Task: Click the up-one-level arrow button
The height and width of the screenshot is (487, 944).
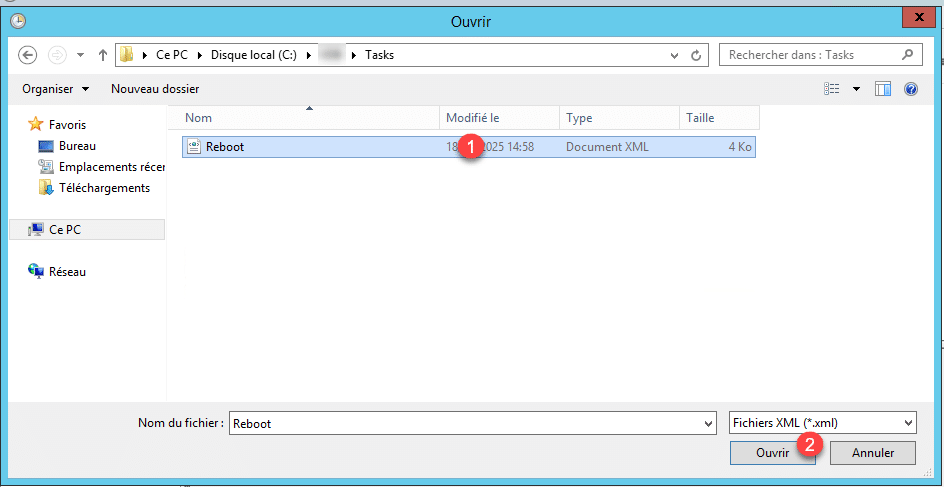Action: pos(102,55)
